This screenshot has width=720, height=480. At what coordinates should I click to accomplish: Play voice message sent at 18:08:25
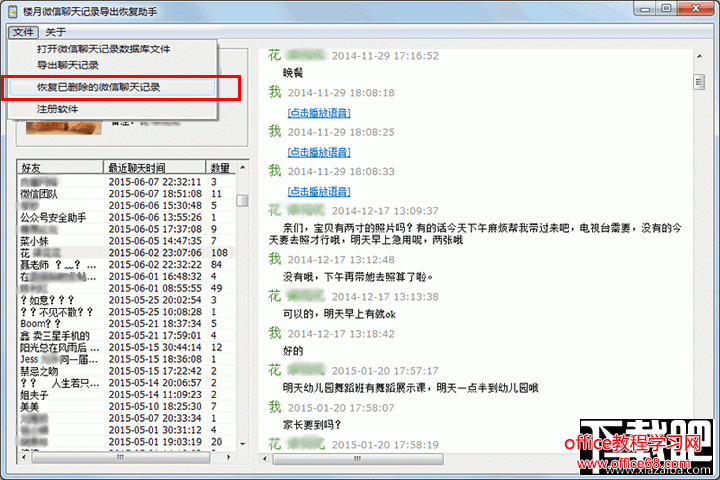(x=319, y=152)
